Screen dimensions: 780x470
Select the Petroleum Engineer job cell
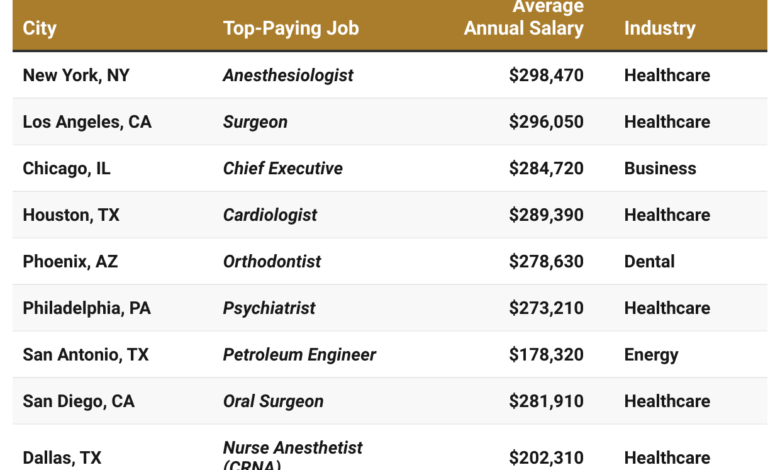tap(299, 354)
